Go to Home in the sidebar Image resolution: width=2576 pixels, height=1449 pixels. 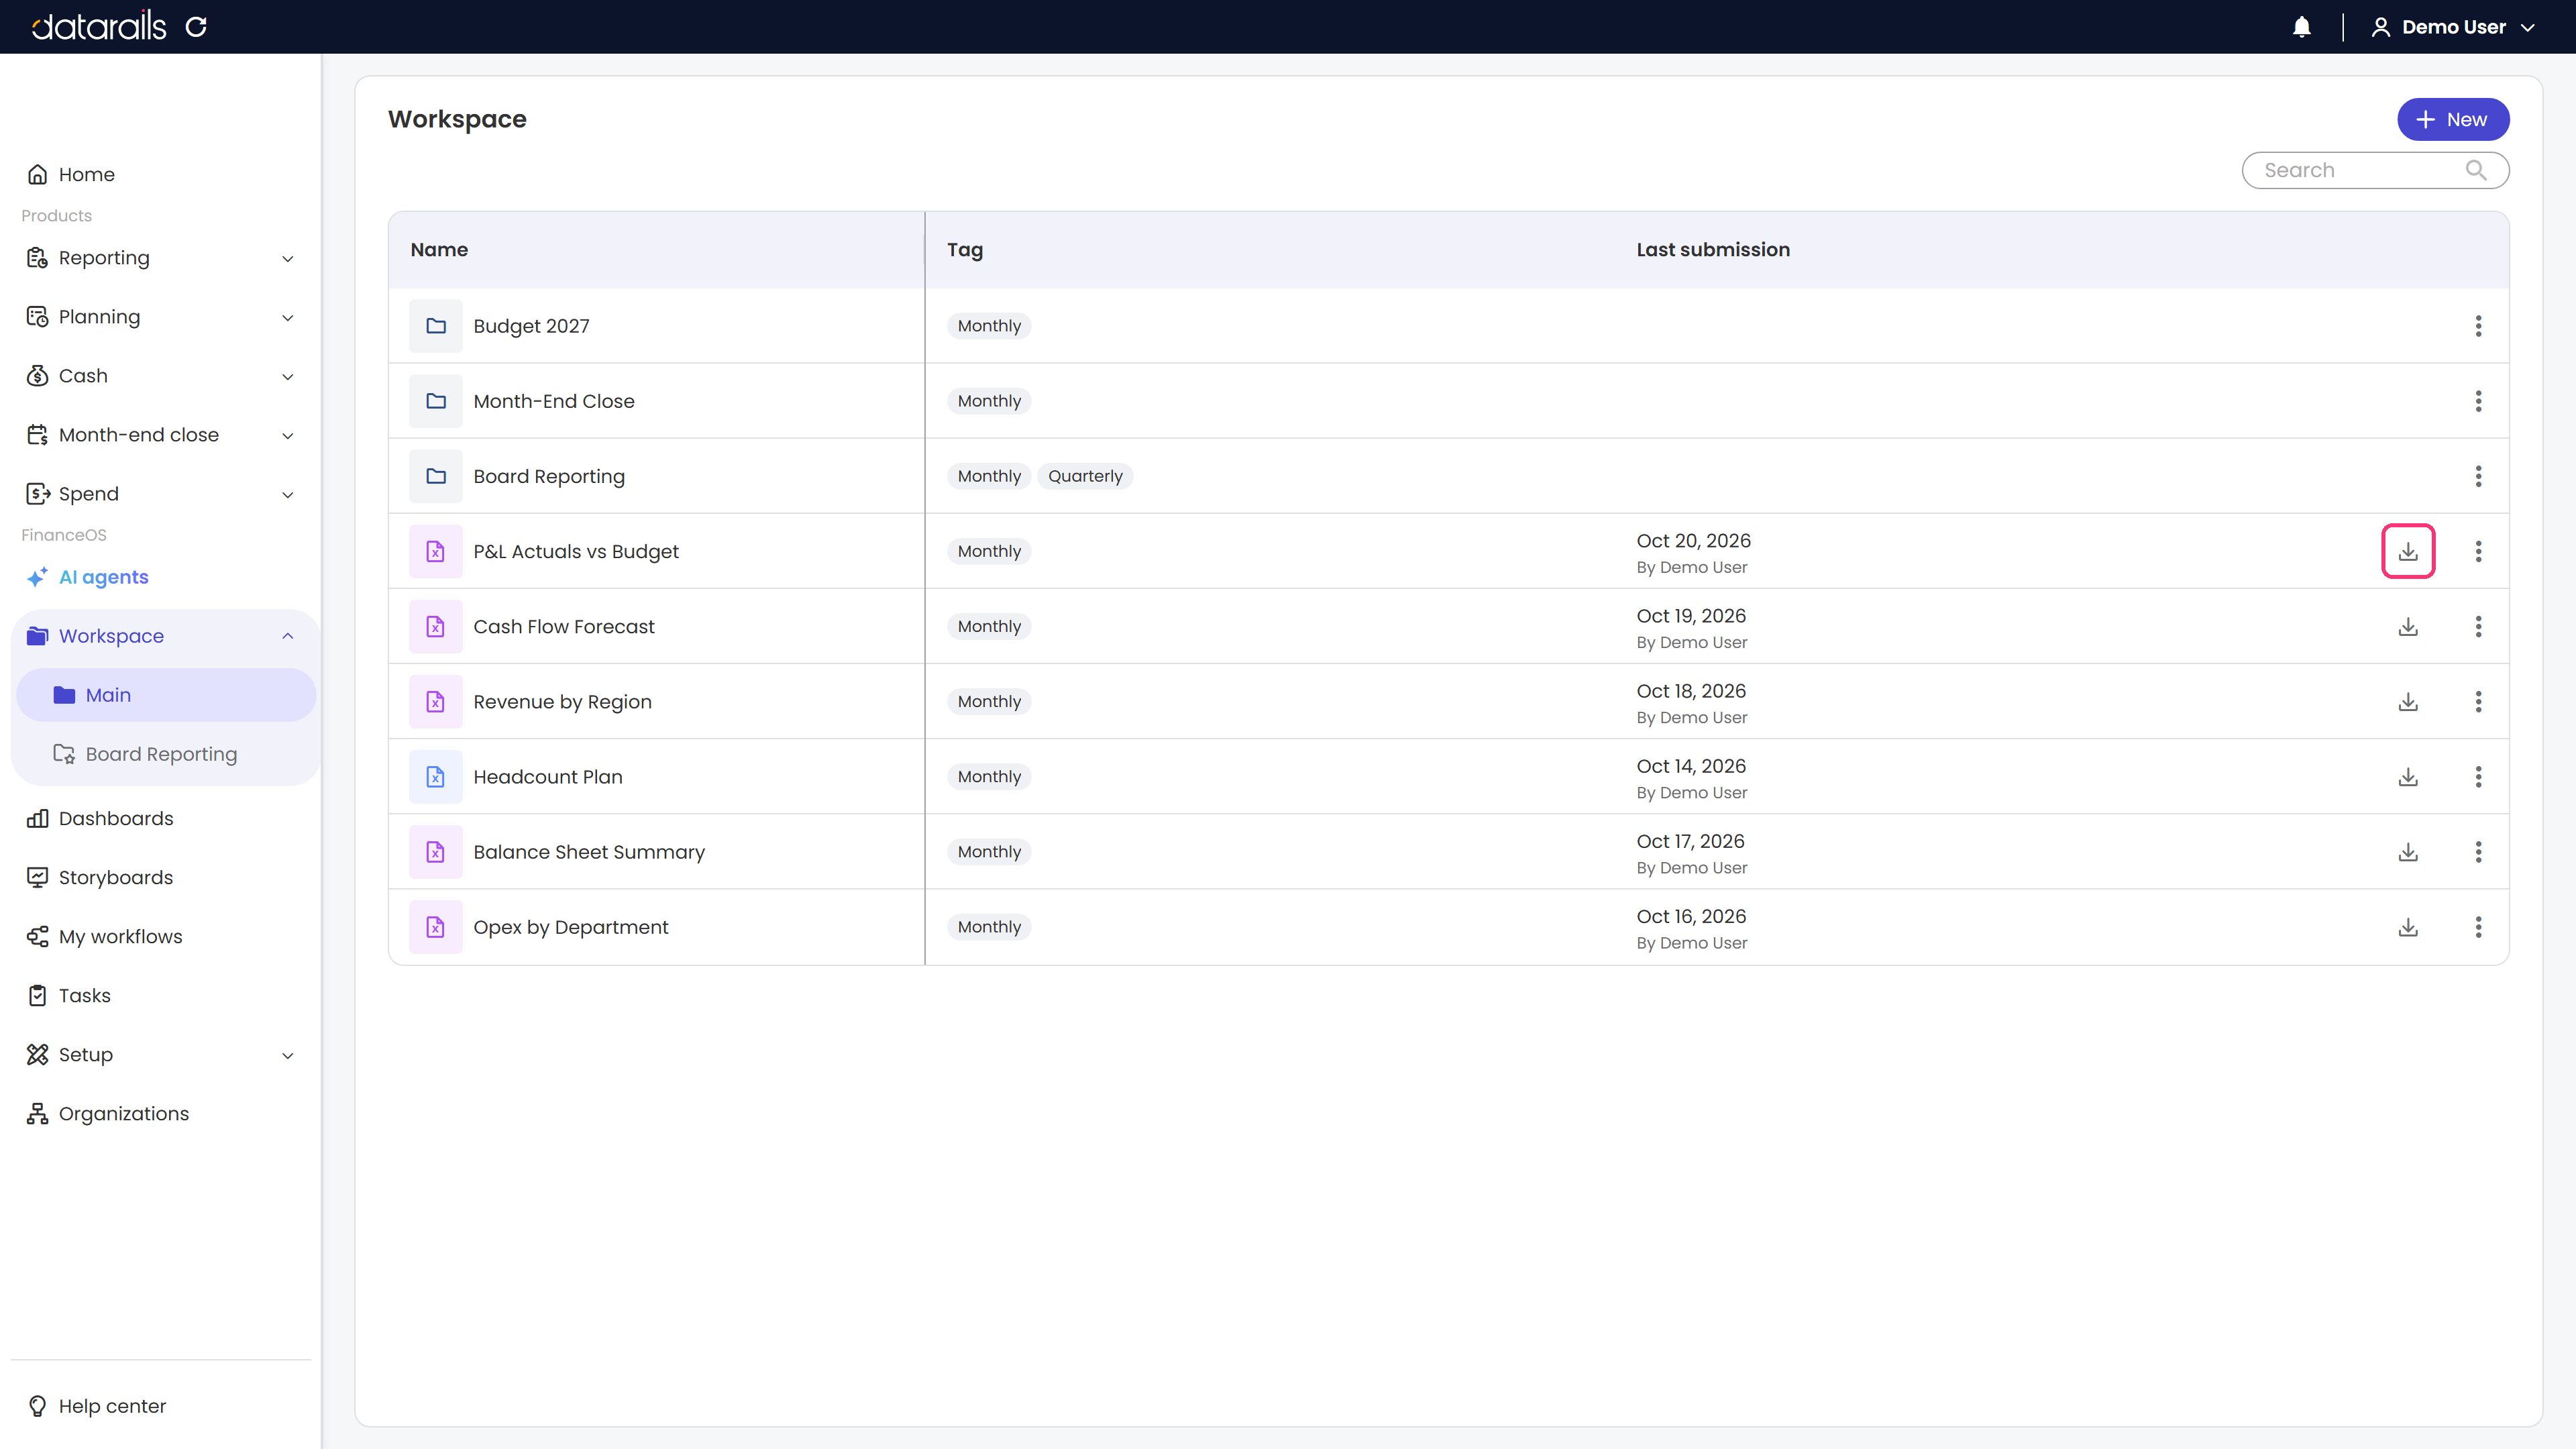point(70,174)
